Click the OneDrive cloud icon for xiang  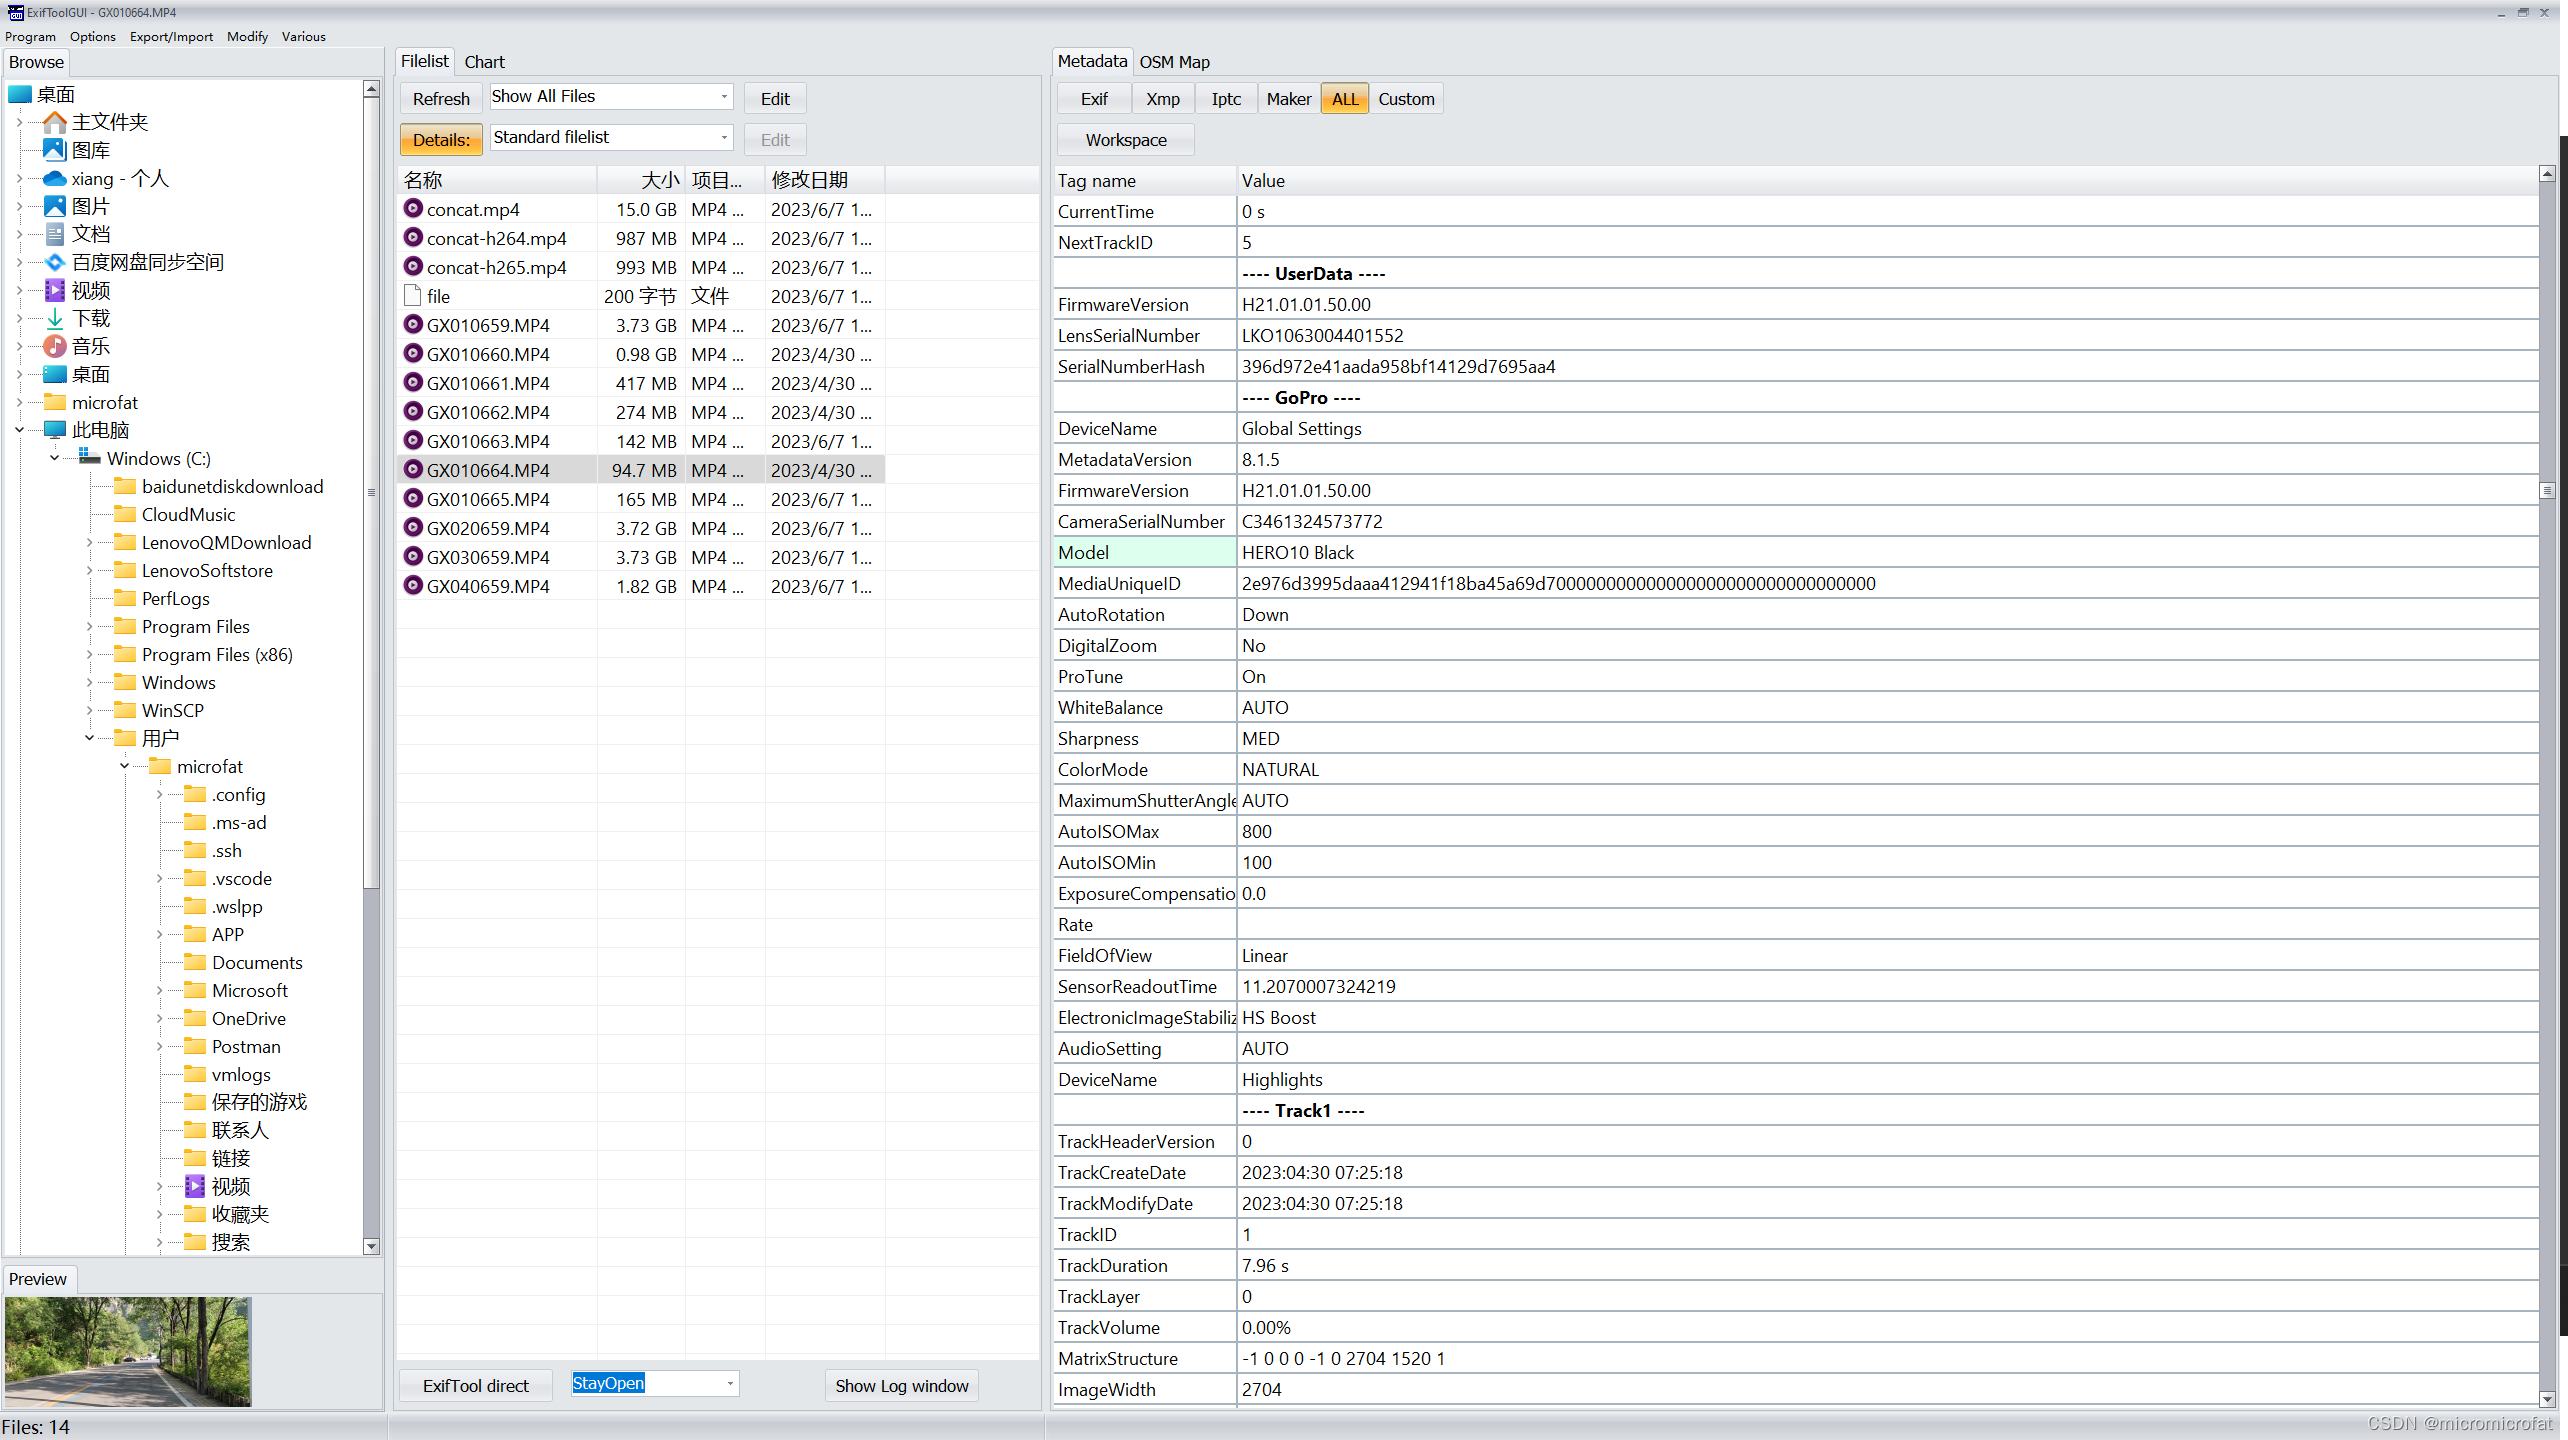(55, 178)
